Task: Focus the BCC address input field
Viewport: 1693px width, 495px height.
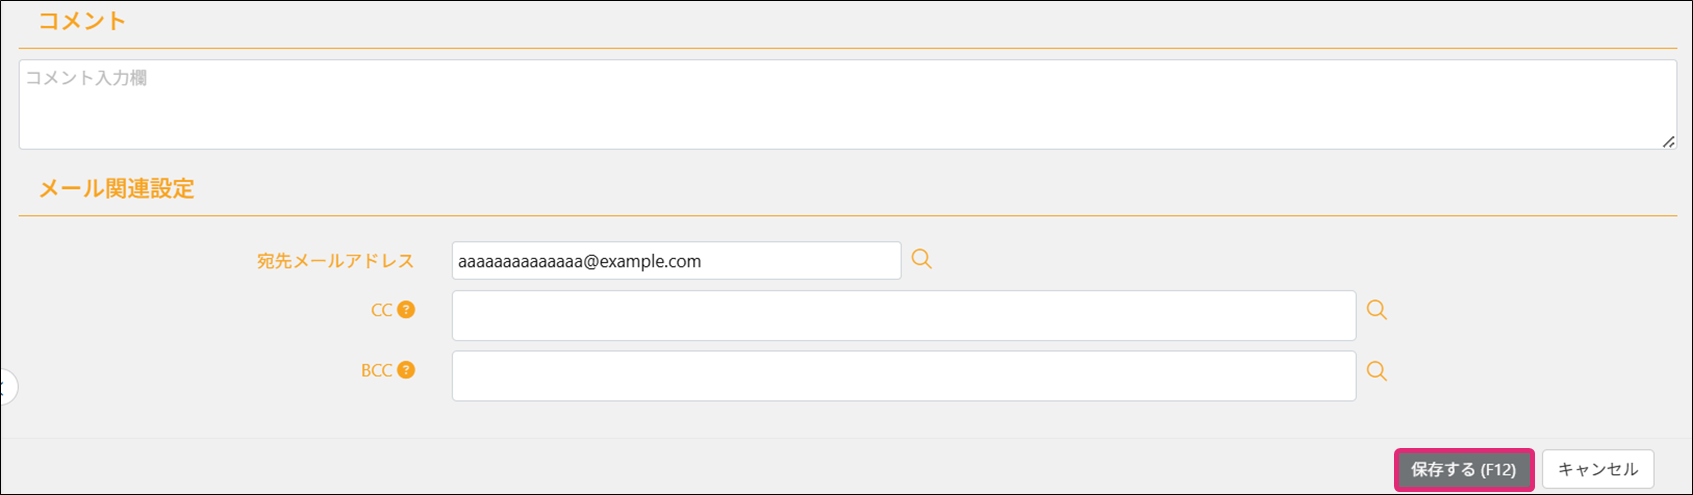Action: coord(903,376)
